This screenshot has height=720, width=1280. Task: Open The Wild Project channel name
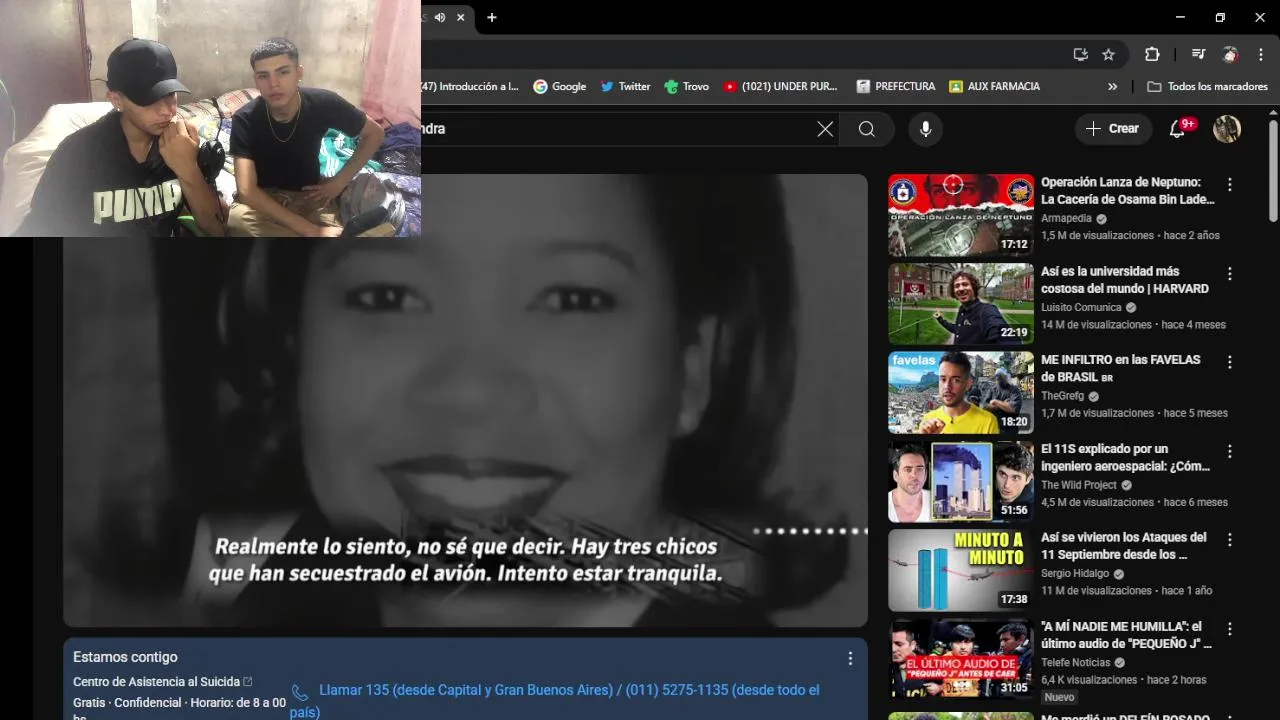click(1078, 485)
